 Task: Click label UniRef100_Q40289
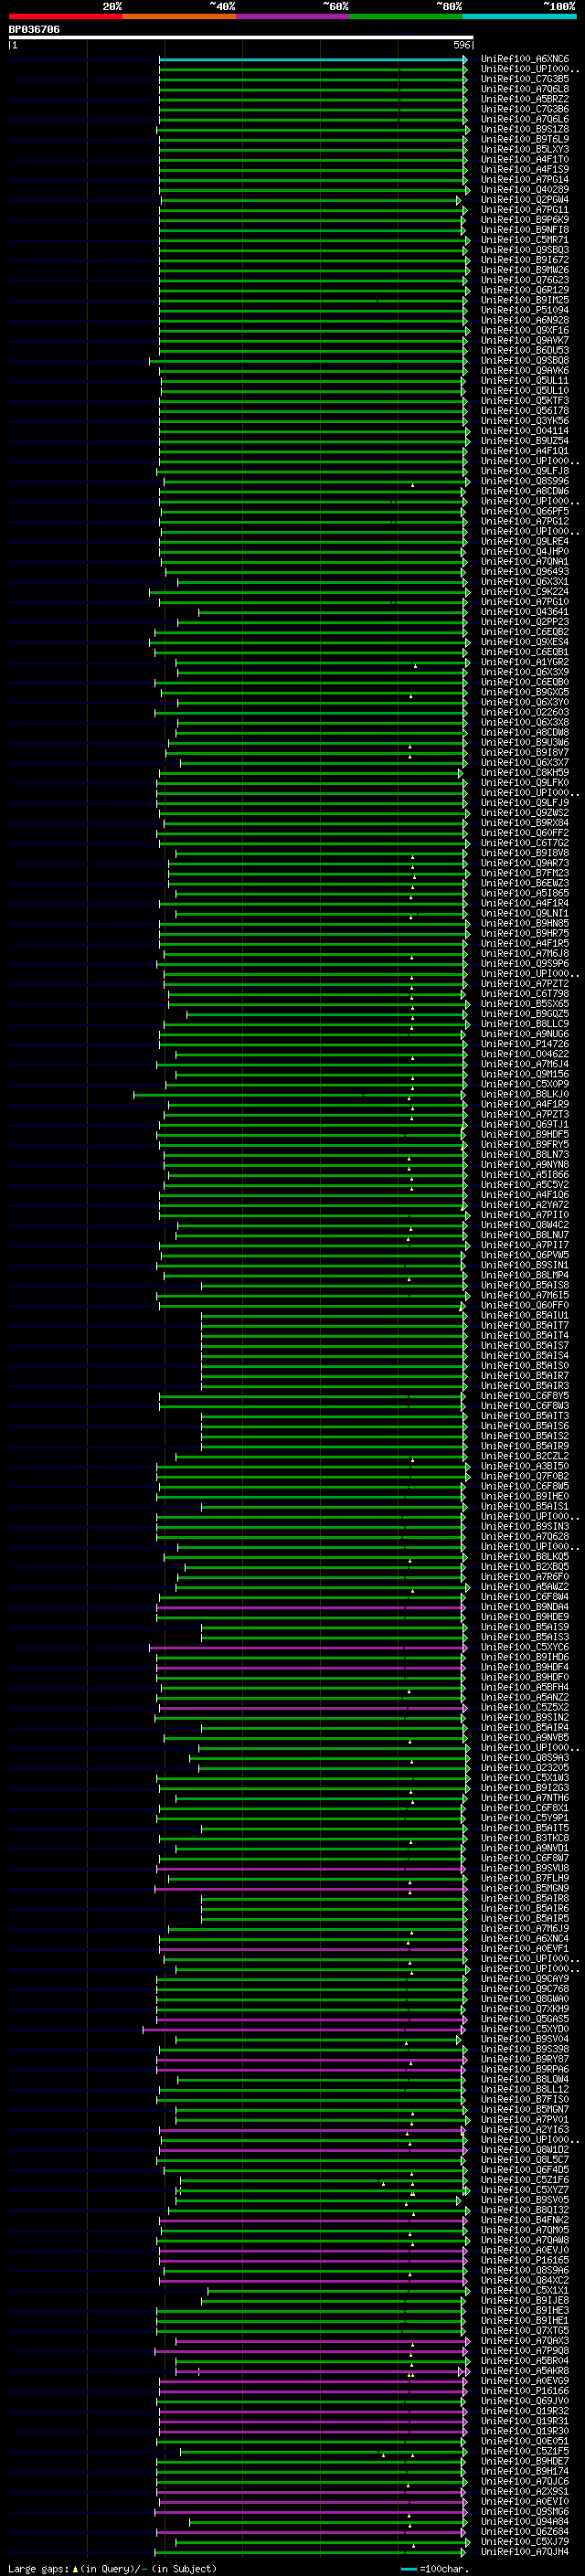click(x=525, y=190)
